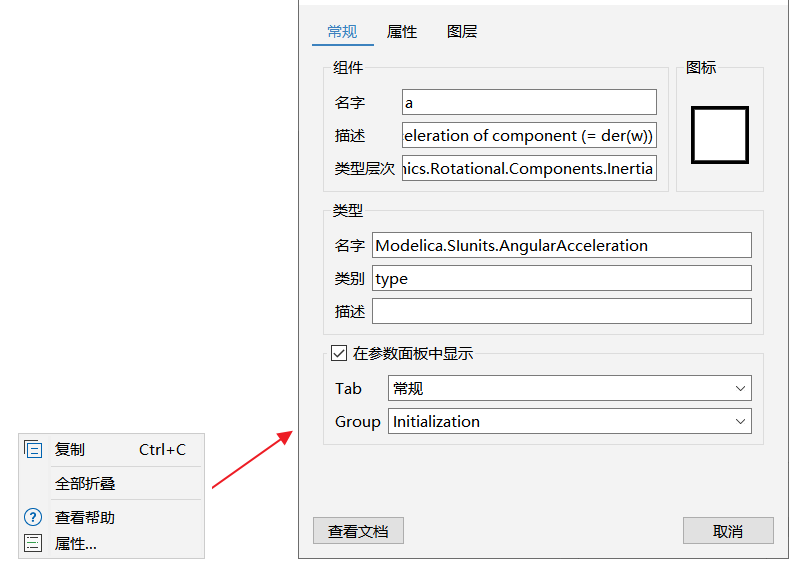The width and height of the screenshot is (809, 572).
Task: Toggle 在参数面板中显示 checkbox
Action: coord(338,353)
